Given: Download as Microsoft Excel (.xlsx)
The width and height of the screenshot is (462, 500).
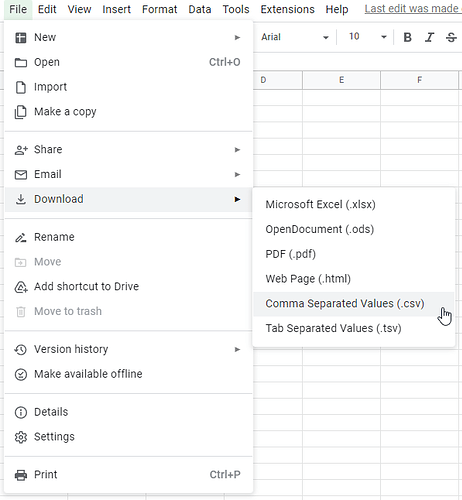Looking at the screenshot, I should click(354, 205).
